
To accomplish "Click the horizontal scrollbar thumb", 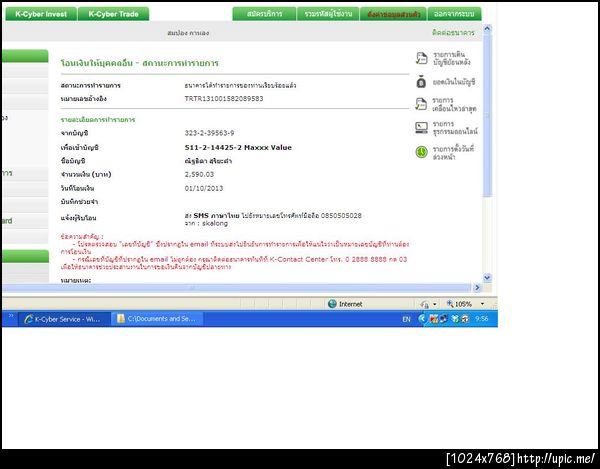I will (236, 288).
